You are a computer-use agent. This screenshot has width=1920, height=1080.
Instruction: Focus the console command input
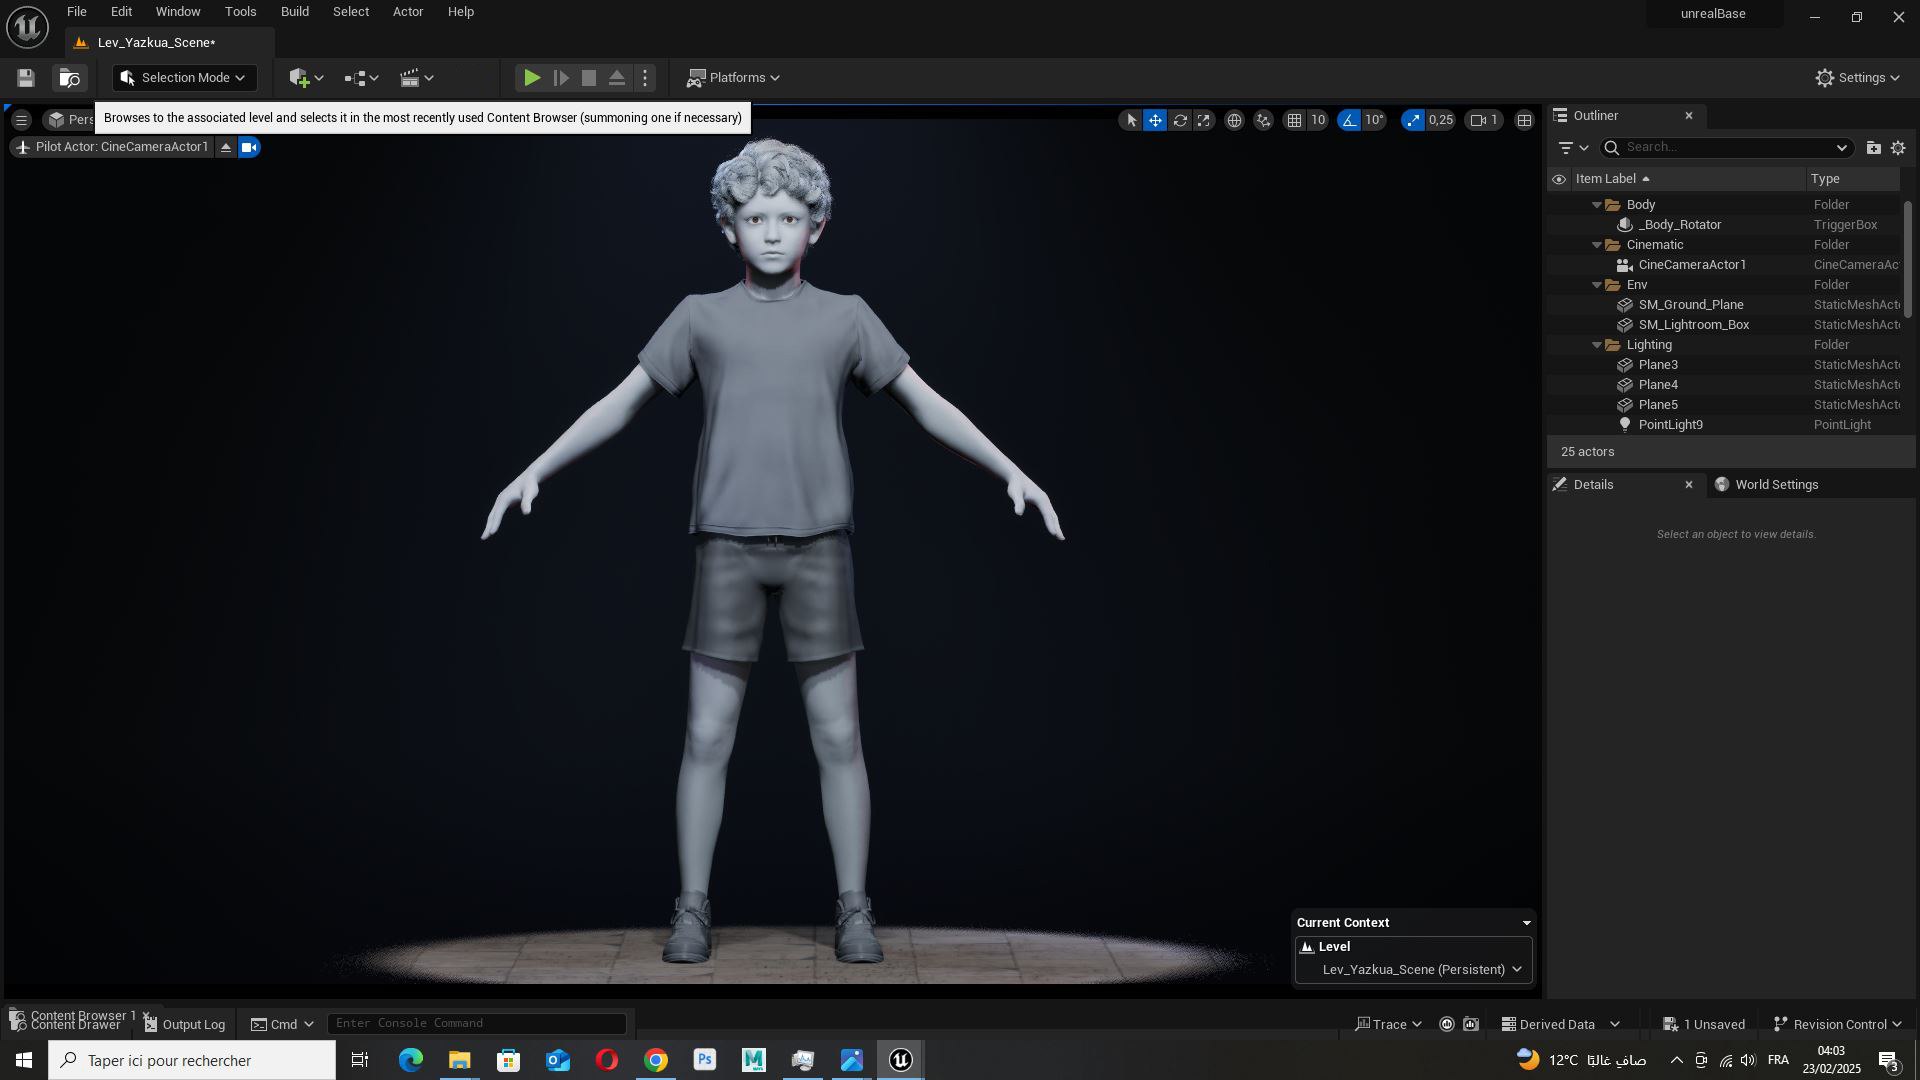click(477, 1023)
